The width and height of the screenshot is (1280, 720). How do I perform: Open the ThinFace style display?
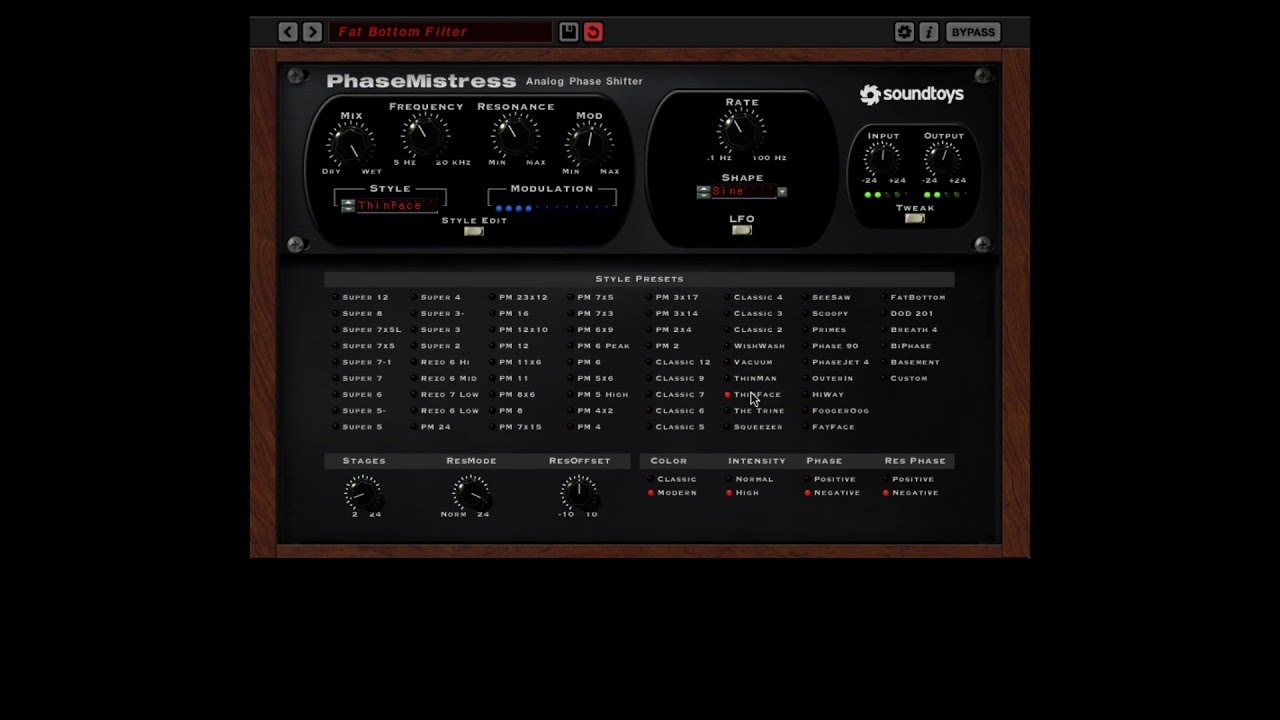[397, 206]
